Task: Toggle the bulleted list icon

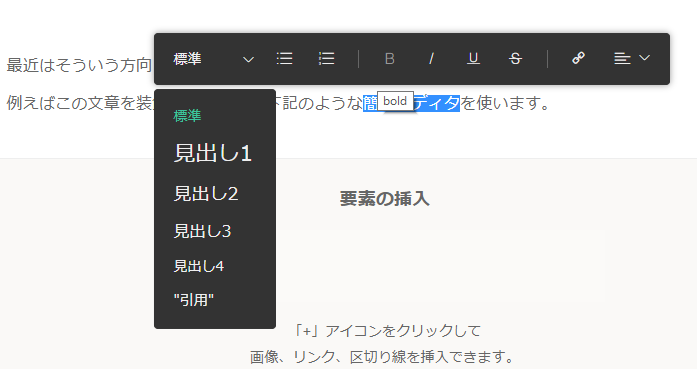Action: [x=284, y=58]
